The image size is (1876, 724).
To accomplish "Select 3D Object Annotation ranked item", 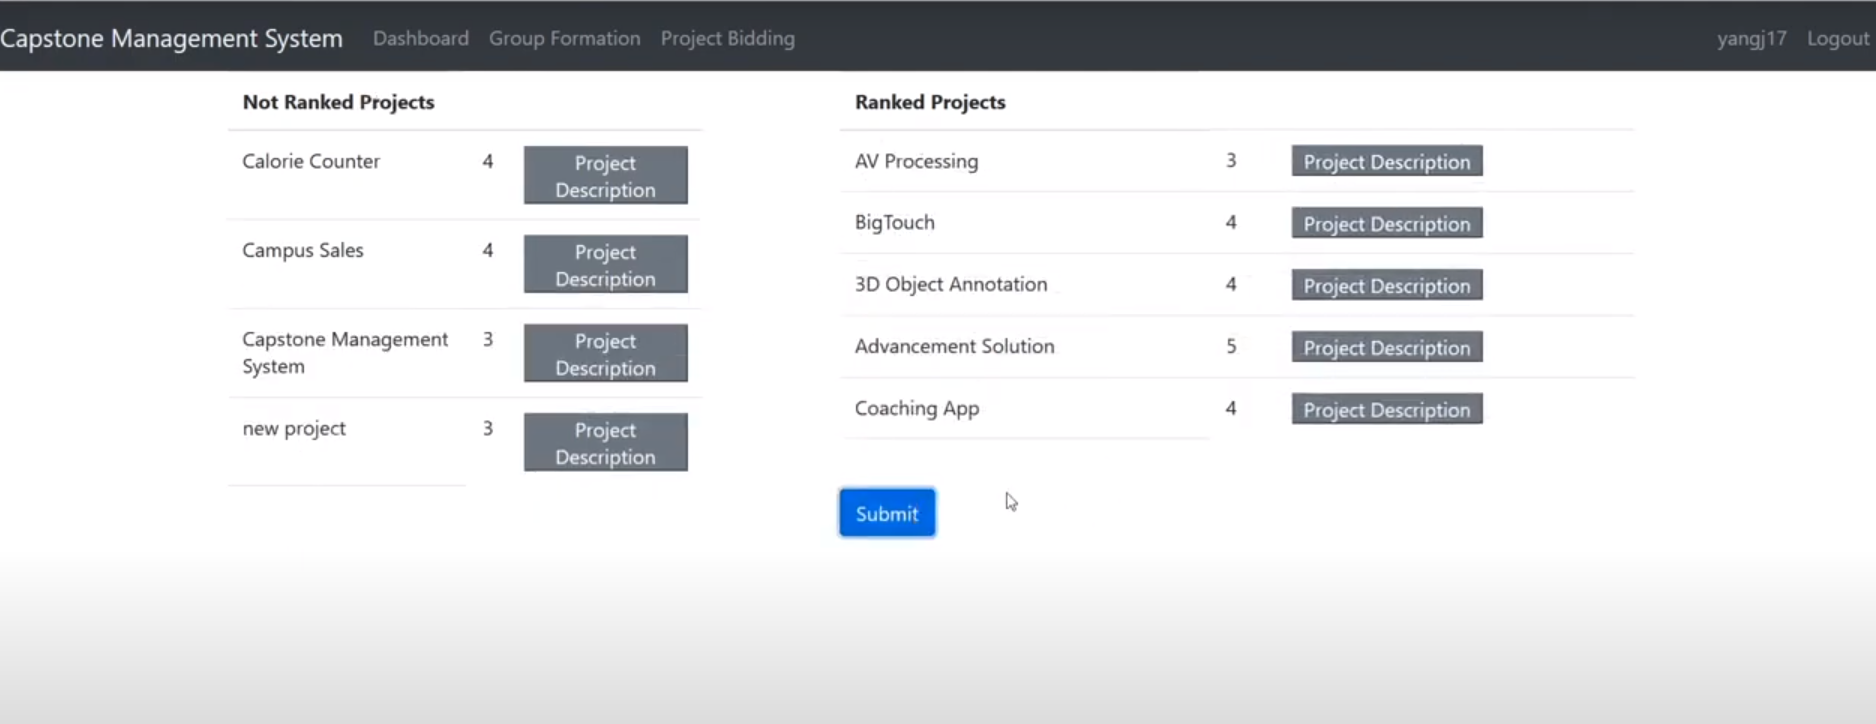I will coord(950,284).
